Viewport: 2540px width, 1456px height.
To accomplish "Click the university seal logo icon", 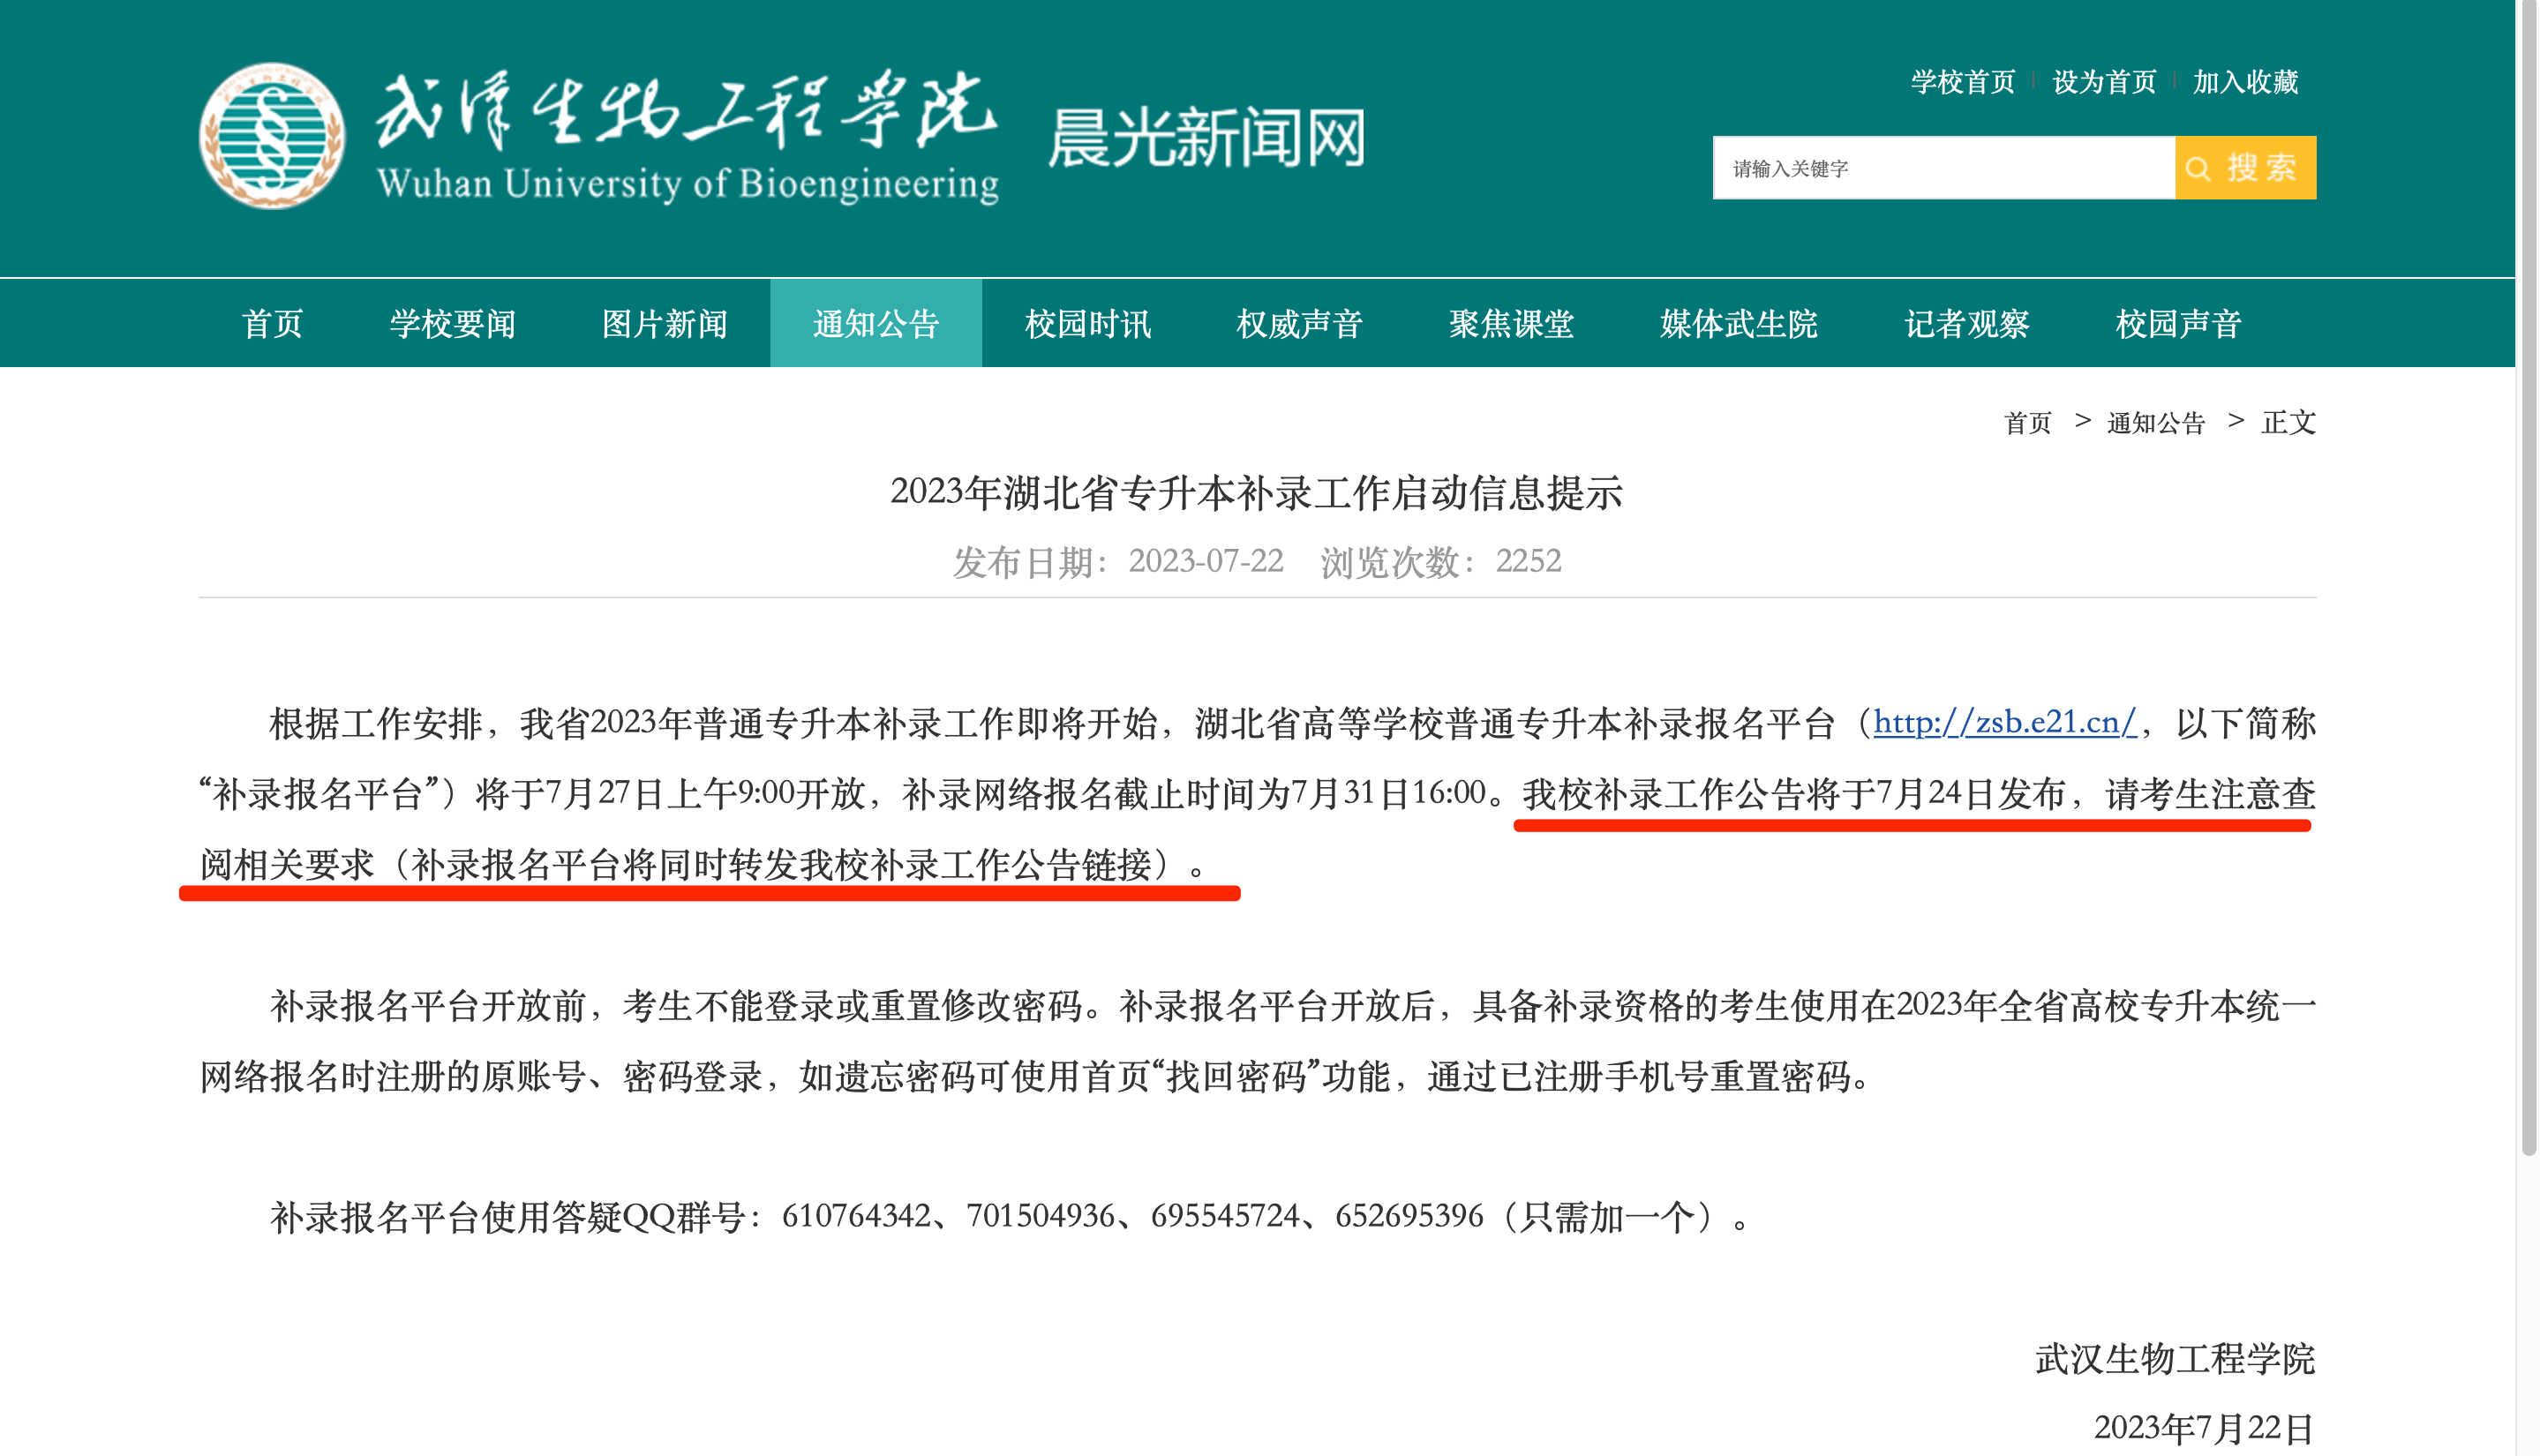I will (x=272, y=136).
